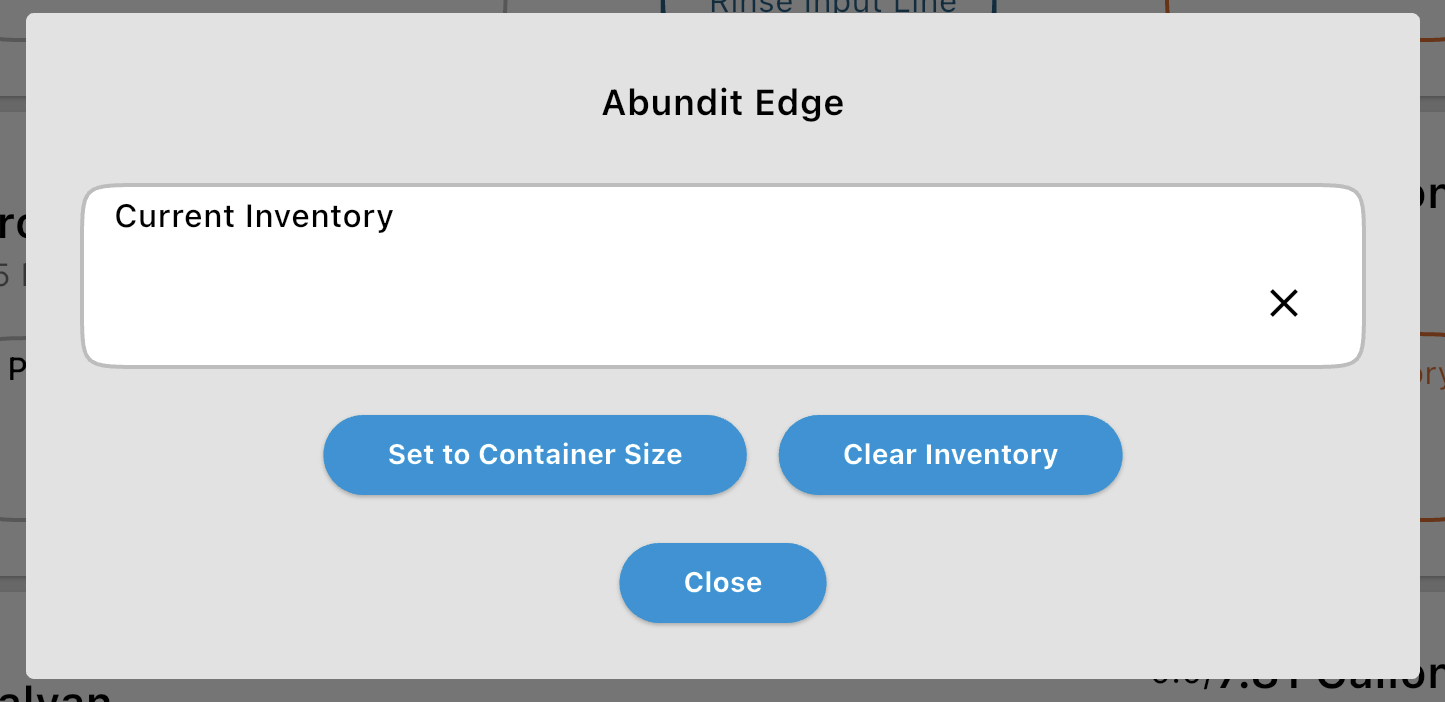Select the Clear Inventory button
This screenshot has width=1445, height=702.
coord(950,455)
